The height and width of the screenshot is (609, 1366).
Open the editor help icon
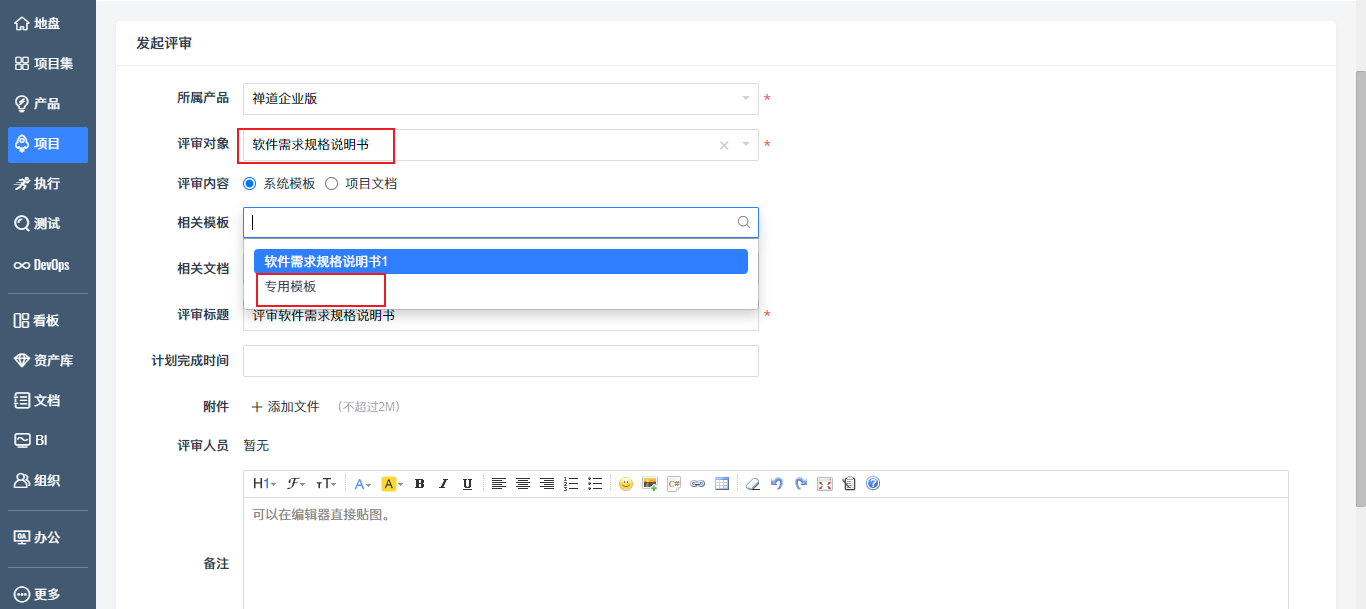click(873, 484)
